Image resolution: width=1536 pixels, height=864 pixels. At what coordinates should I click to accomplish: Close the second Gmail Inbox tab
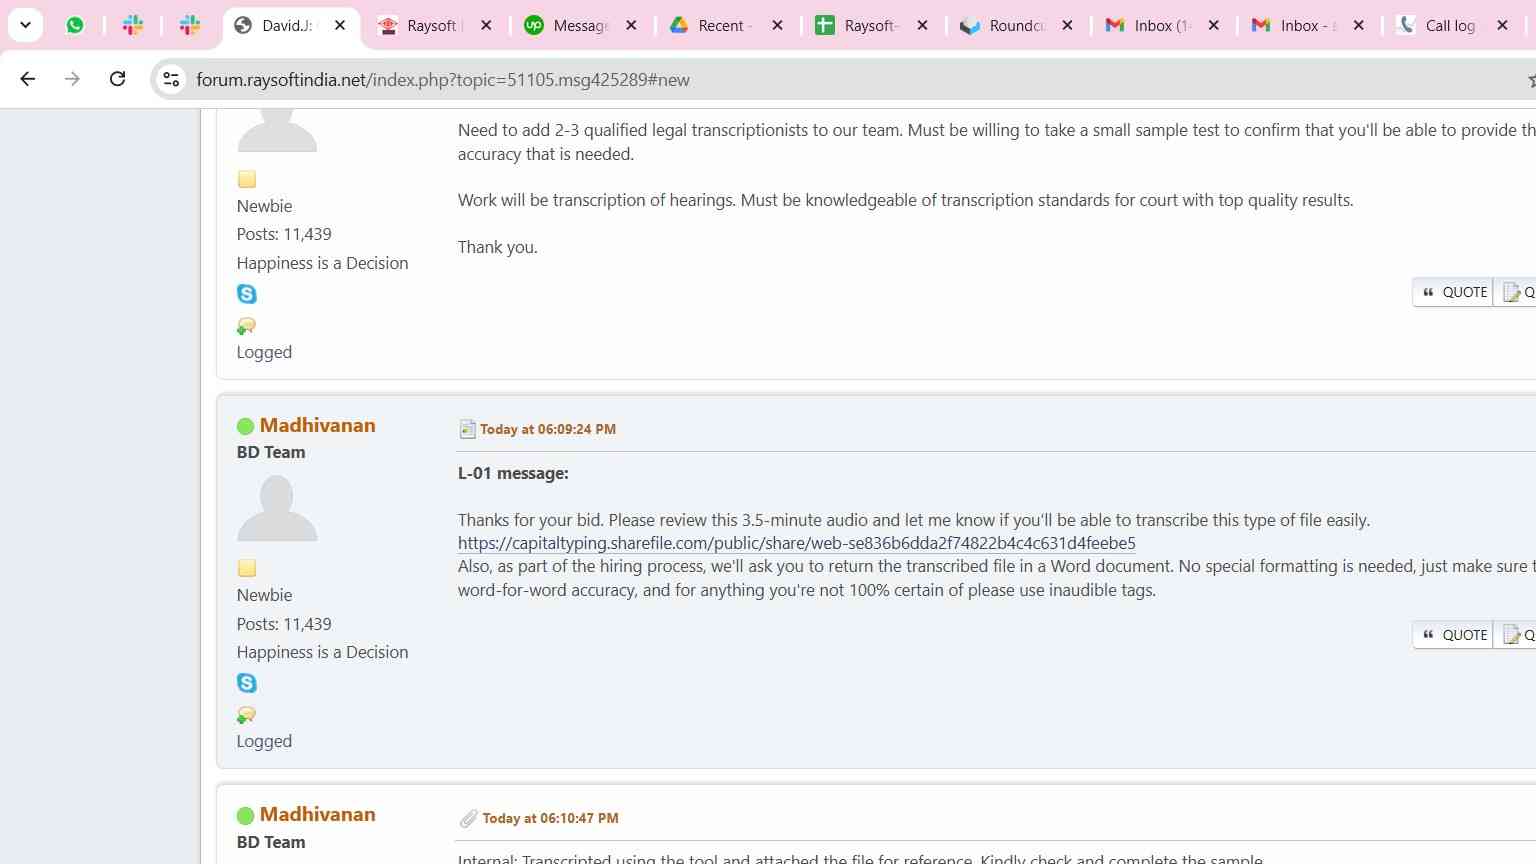click(1358, 25)
